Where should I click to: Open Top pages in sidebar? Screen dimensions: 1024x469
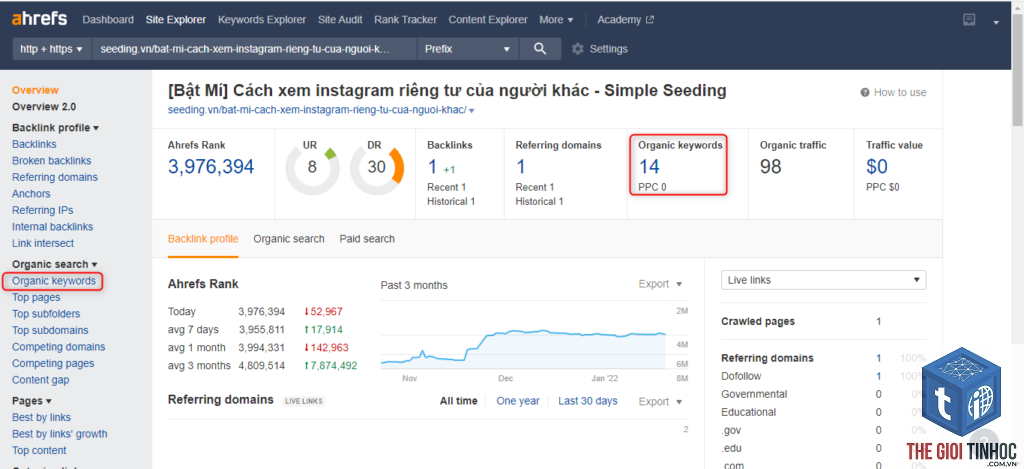[36, 297]
